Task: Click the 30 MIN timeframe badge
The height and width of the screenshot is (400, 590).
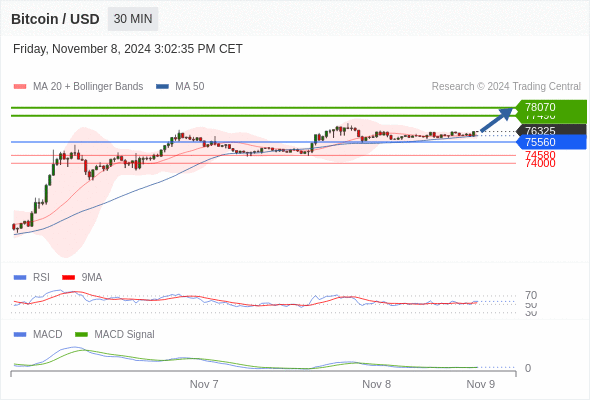Action: click(133, 19)
